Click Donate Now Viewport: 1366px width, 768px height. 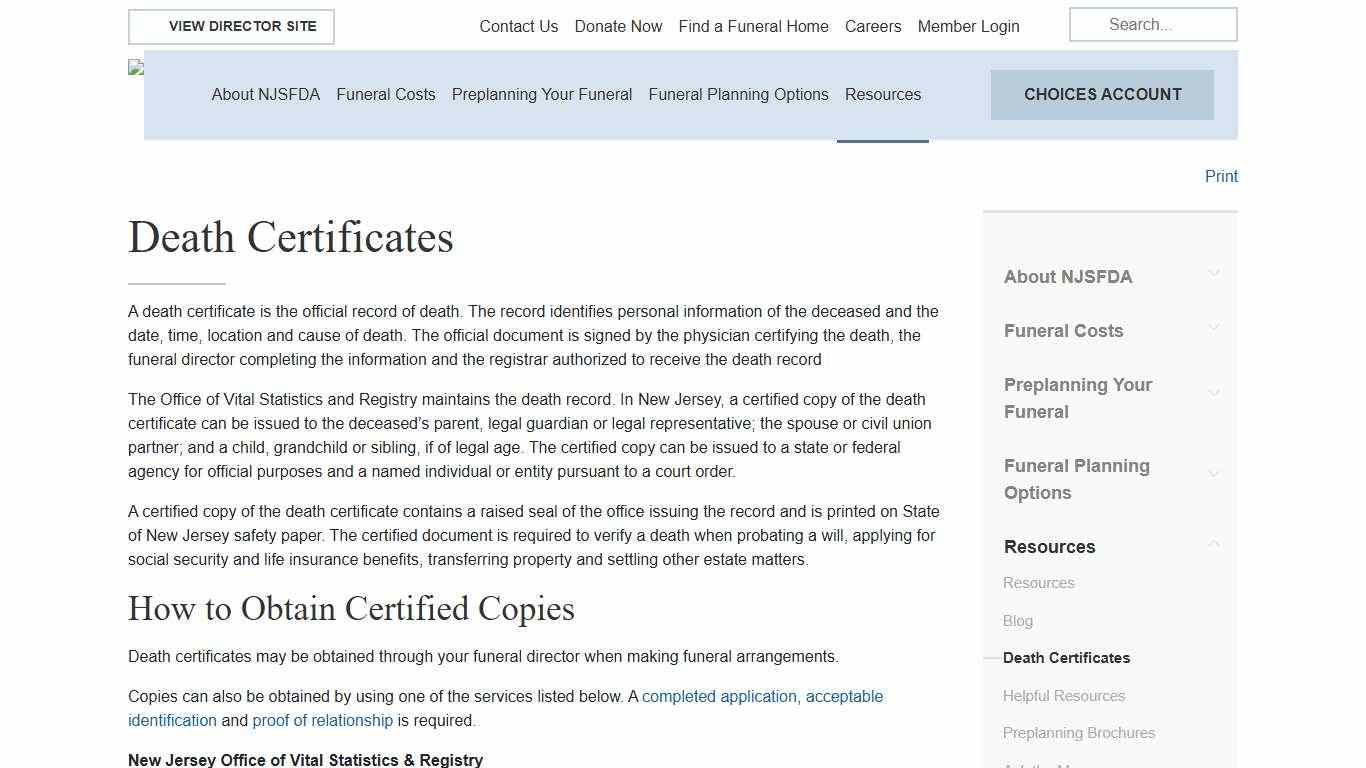[618, 26]
